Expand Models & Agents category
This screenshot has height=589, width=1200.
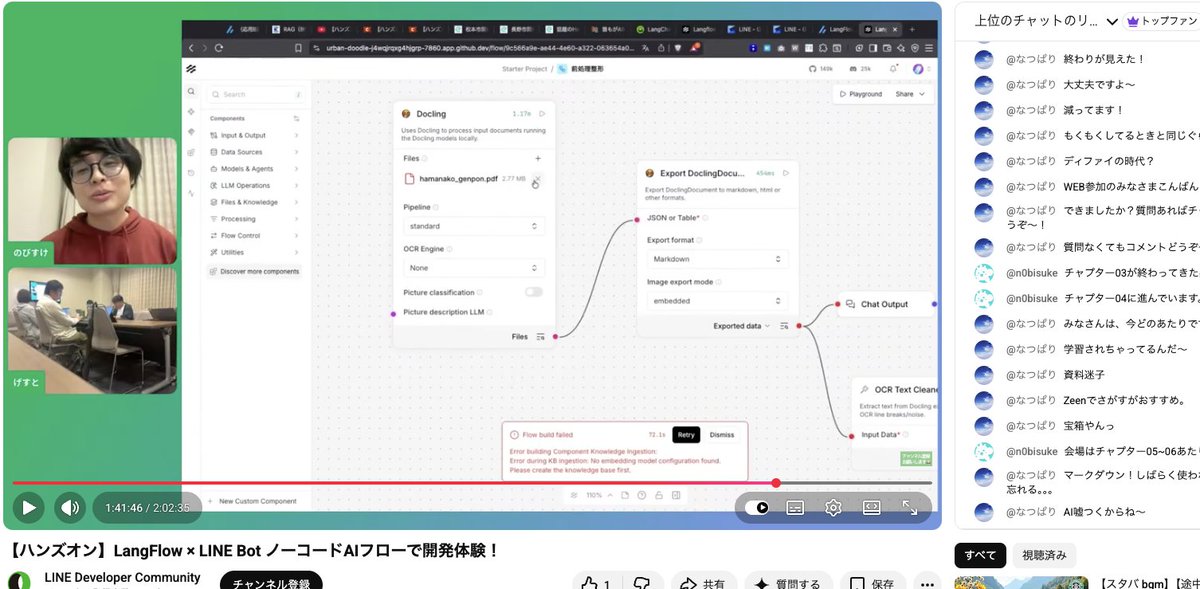(x=254, y=169)
